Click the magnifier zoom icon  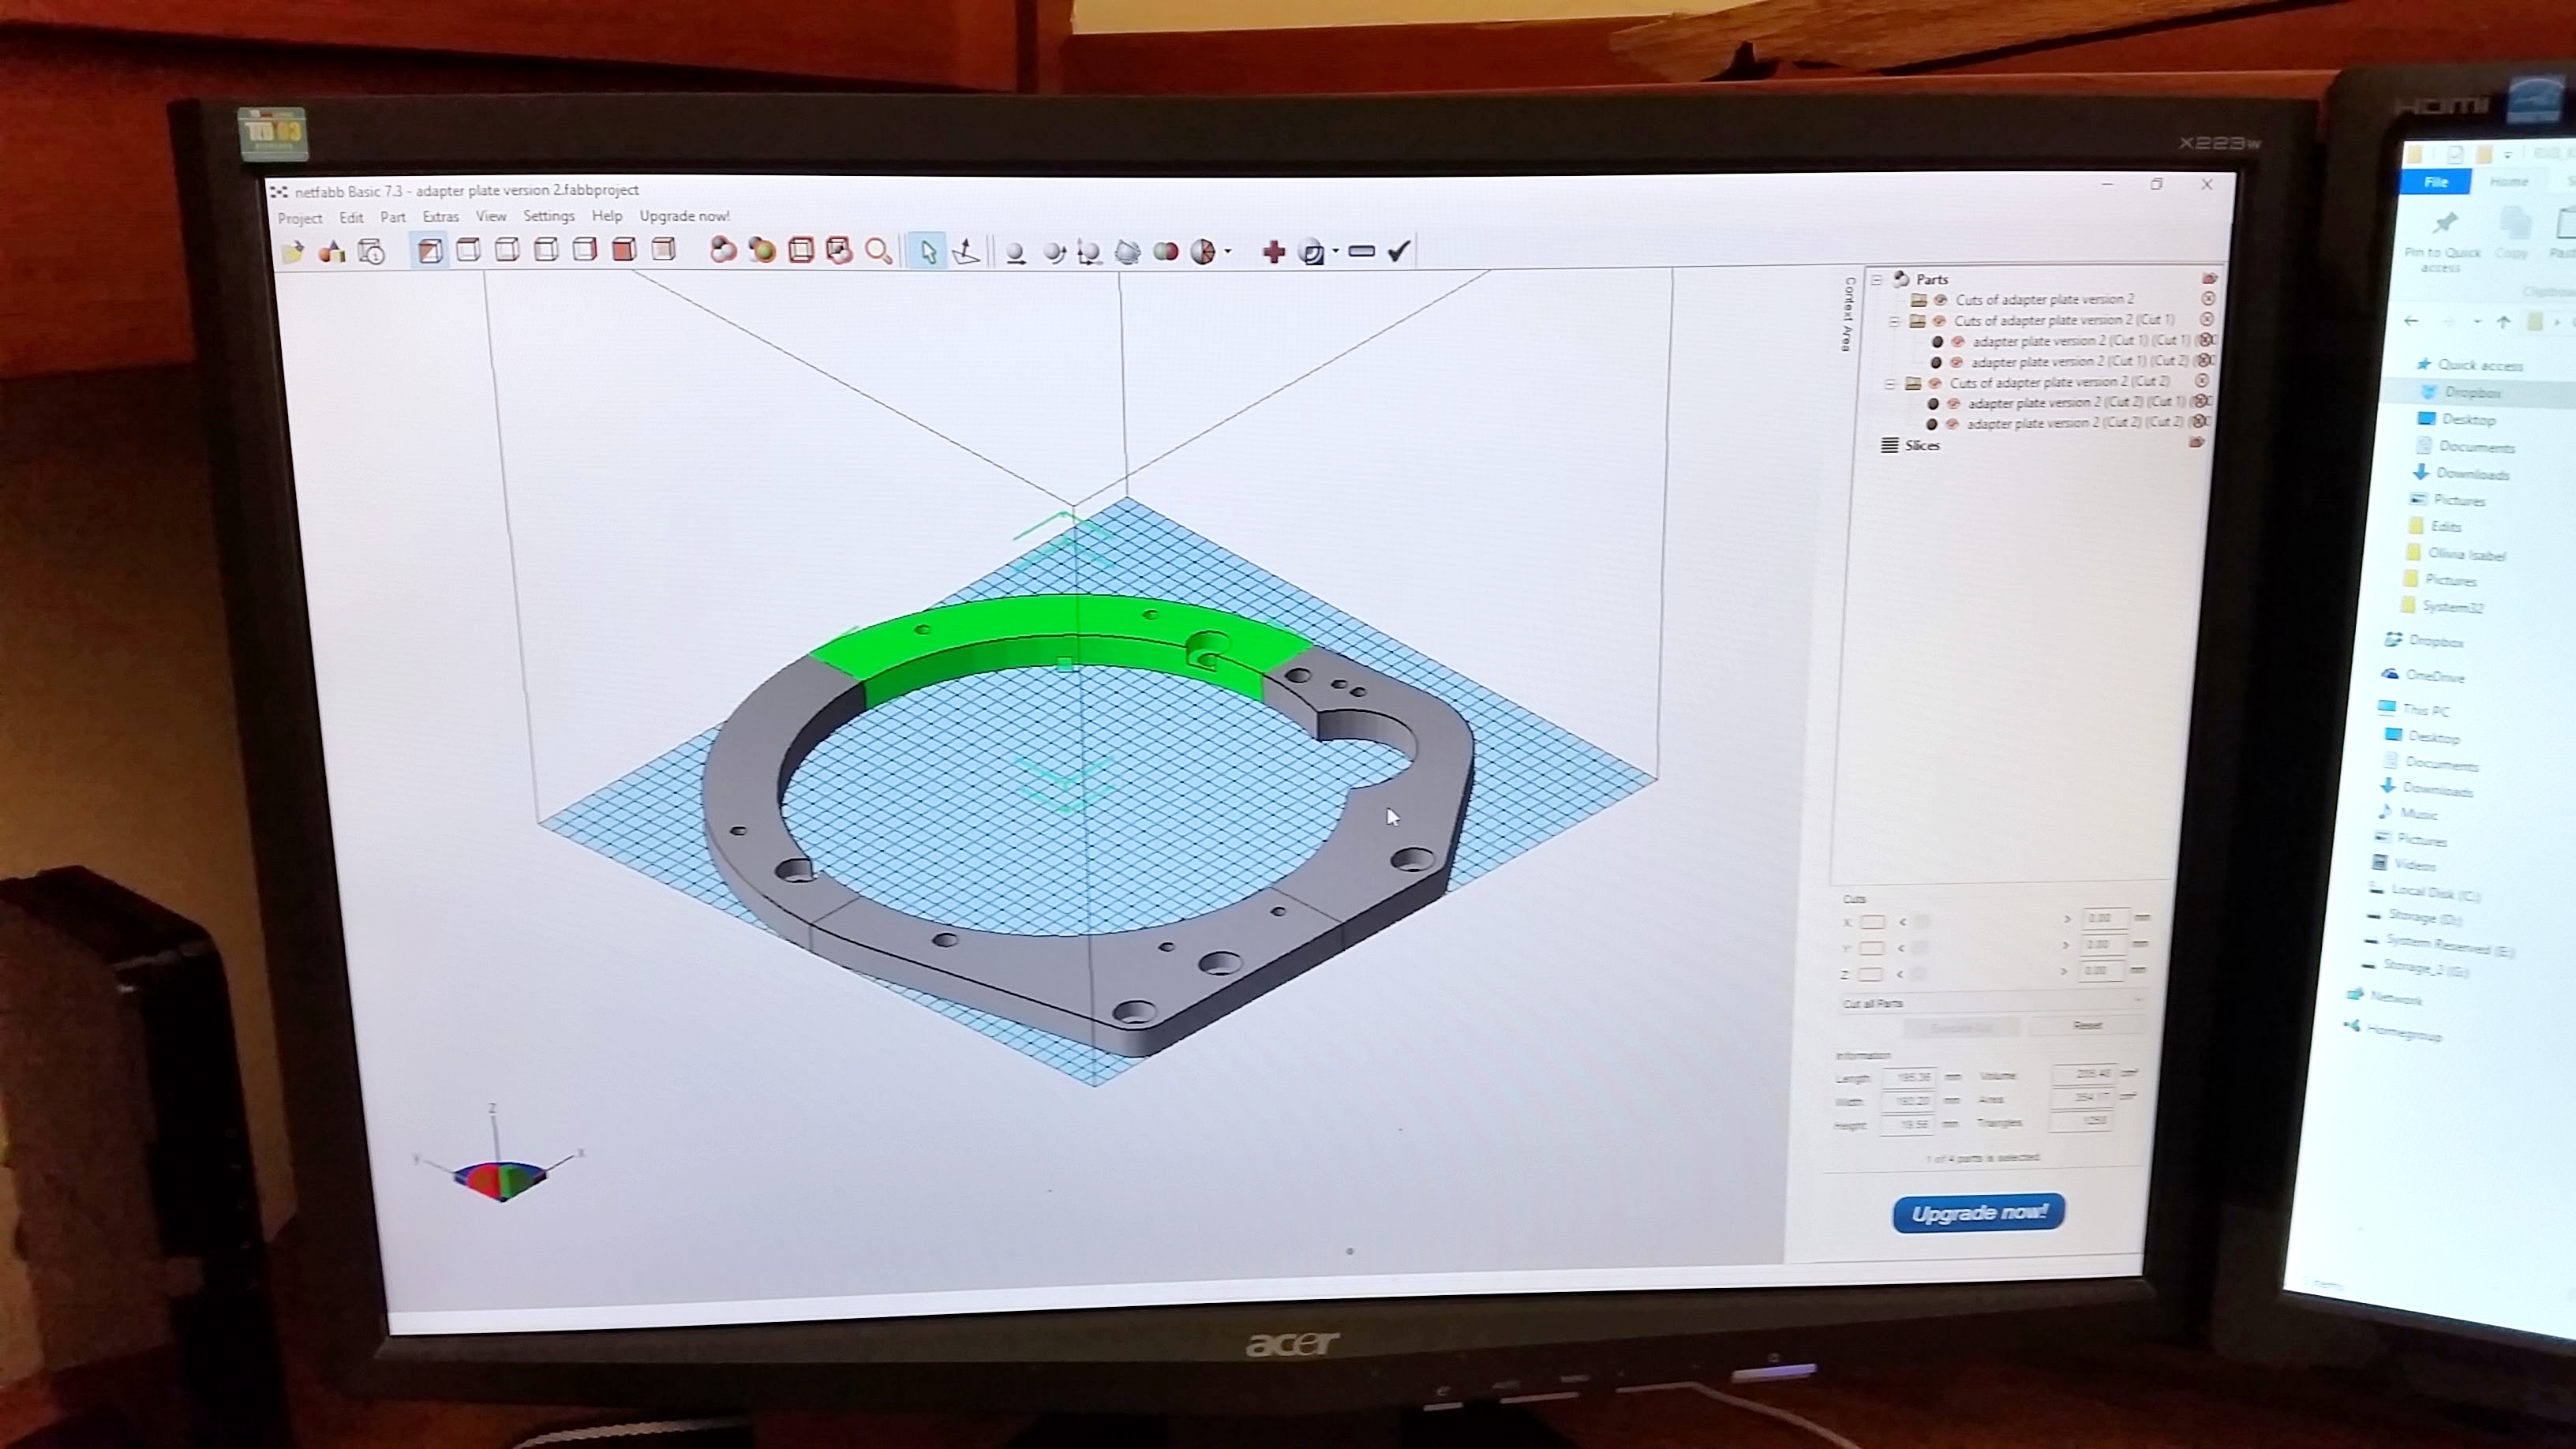click(878, 251)
